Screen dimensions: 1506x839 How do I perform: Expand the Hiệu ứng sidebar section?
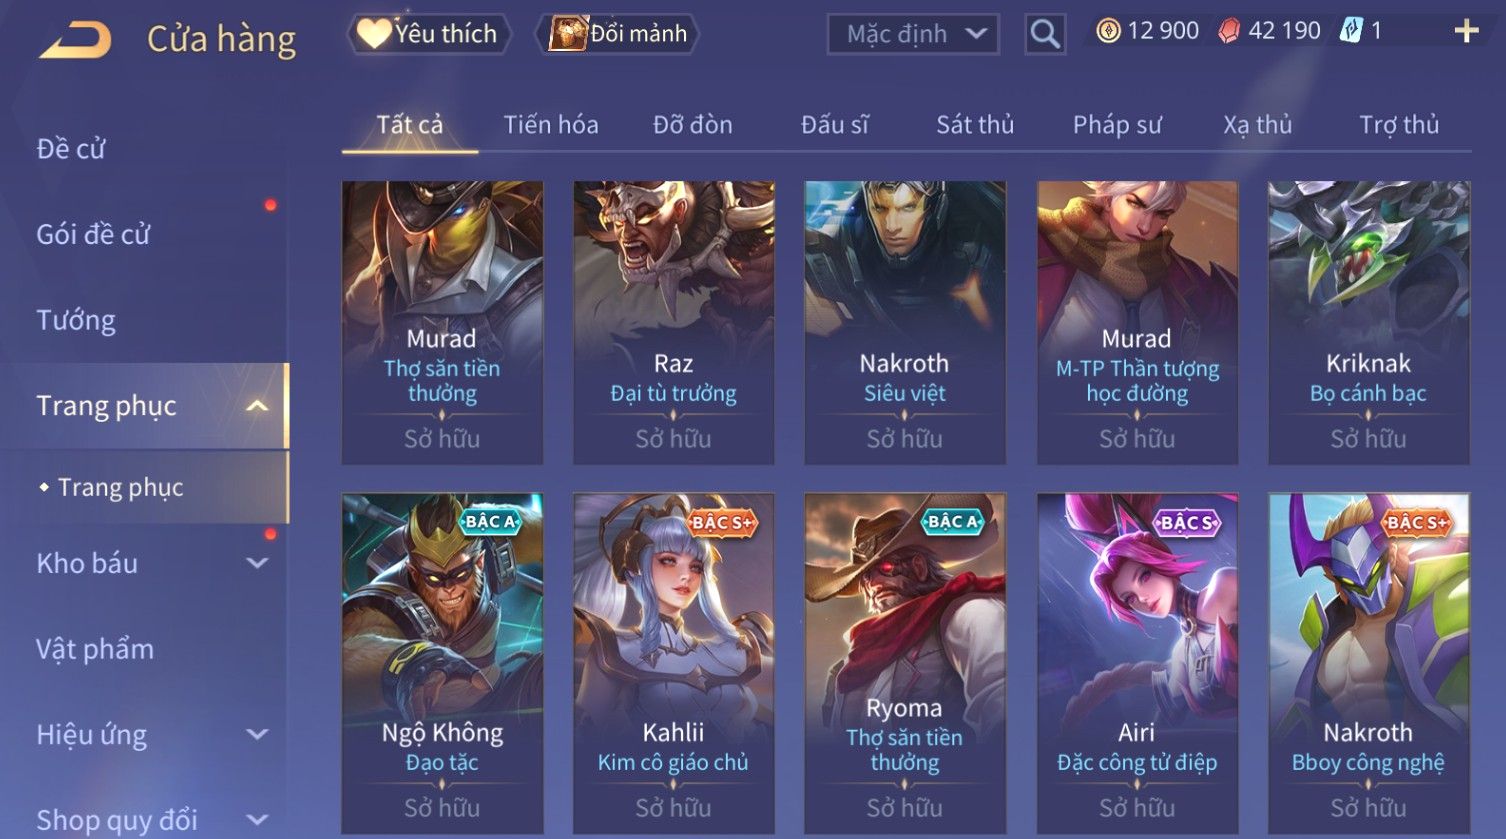[x=257, y=735]
